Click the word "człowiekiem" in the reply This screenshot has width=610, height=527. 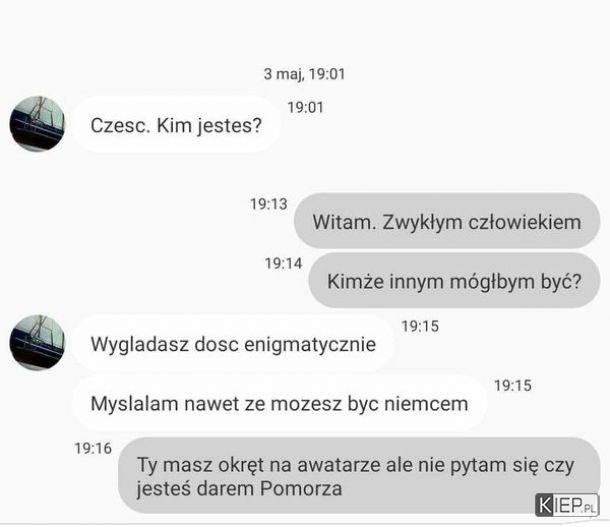tap(524, 222)
